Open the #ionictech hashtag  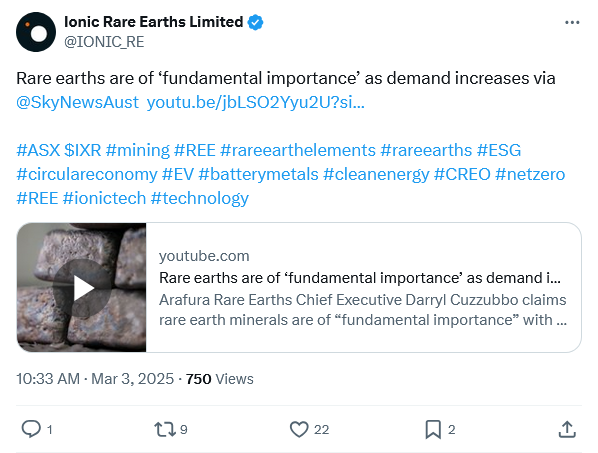point(104,198)
